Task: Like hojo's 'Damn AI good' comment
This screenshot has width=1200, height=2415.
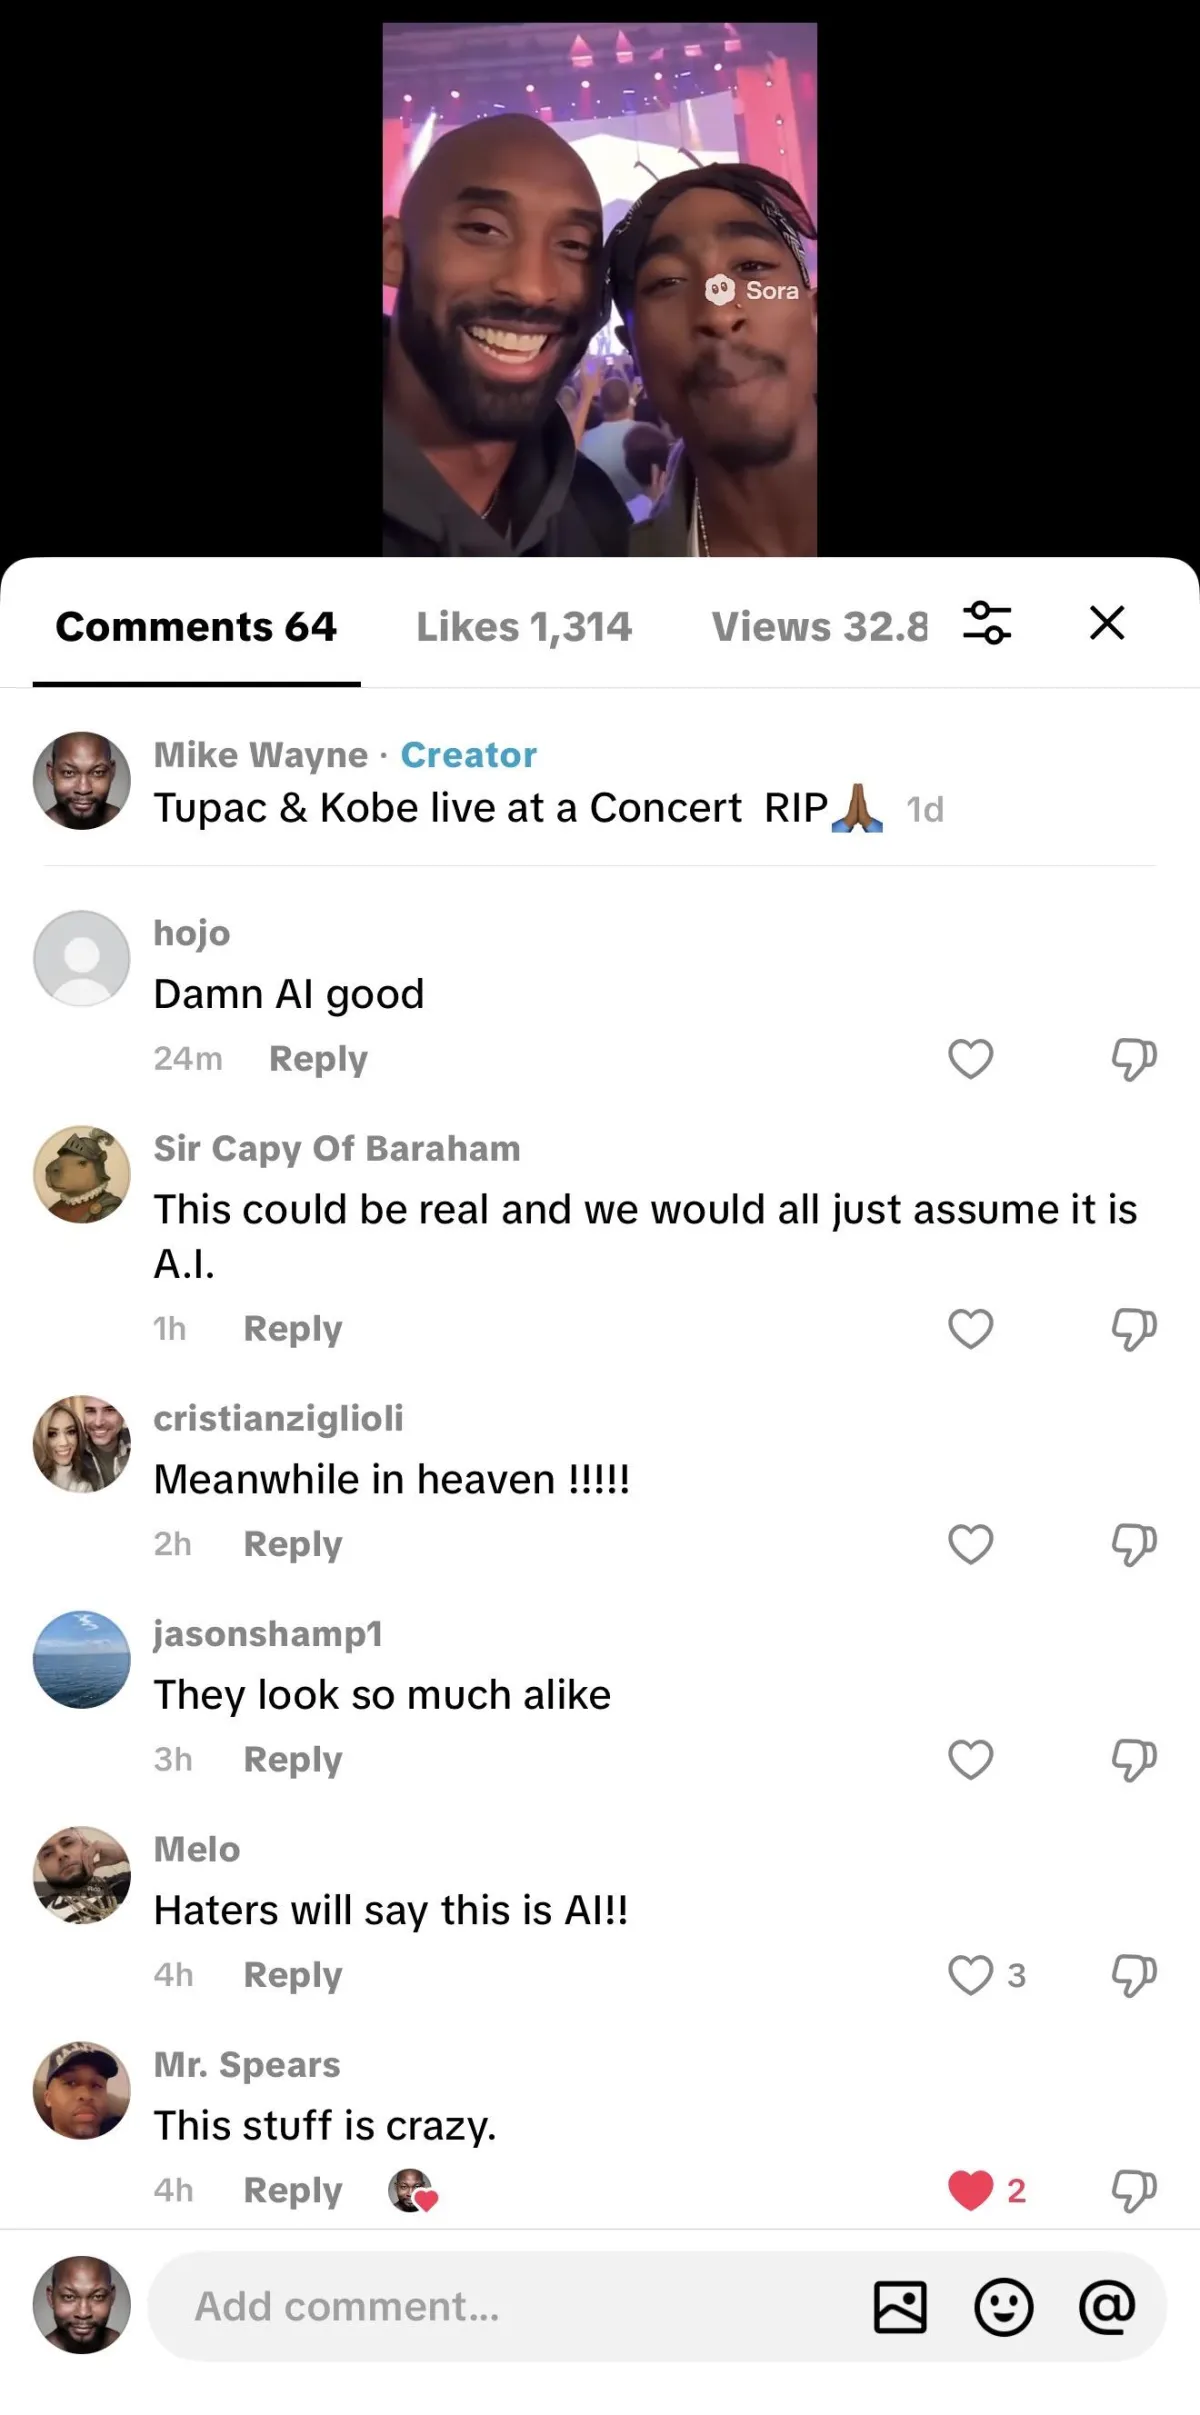Action: [x=970, y=1058]
